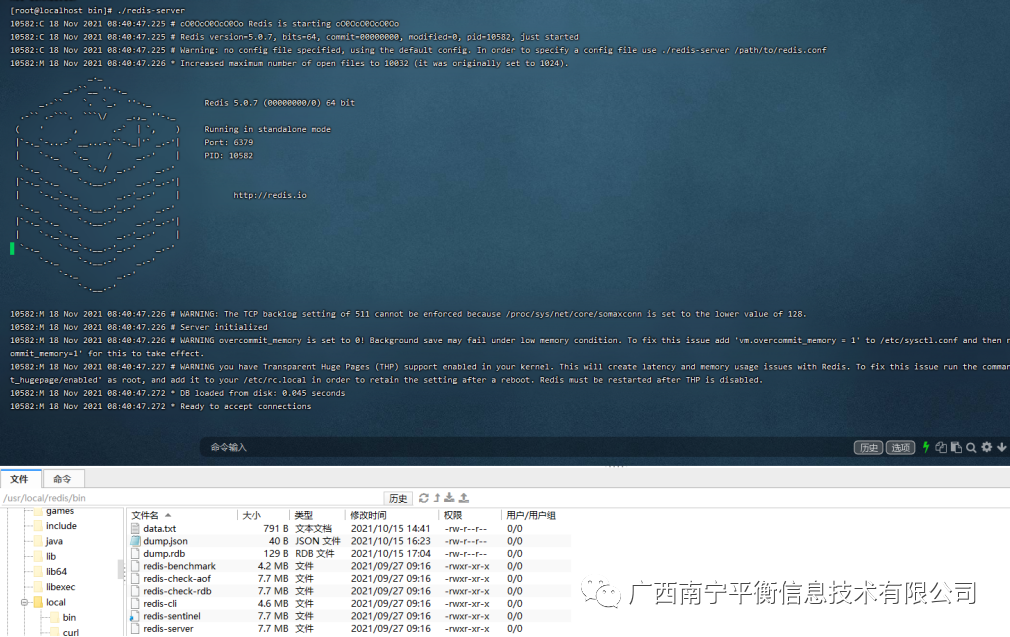Click the redis-benchmark file icon
1010x637 pixels.
click(135, 566)
